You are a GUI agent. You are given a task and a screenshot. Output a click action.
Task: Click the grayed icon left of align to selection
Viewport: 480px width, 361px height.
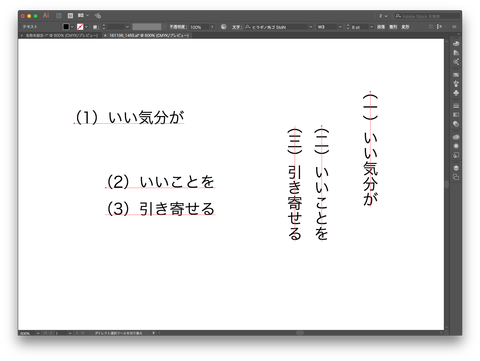[x=431, y=27]
